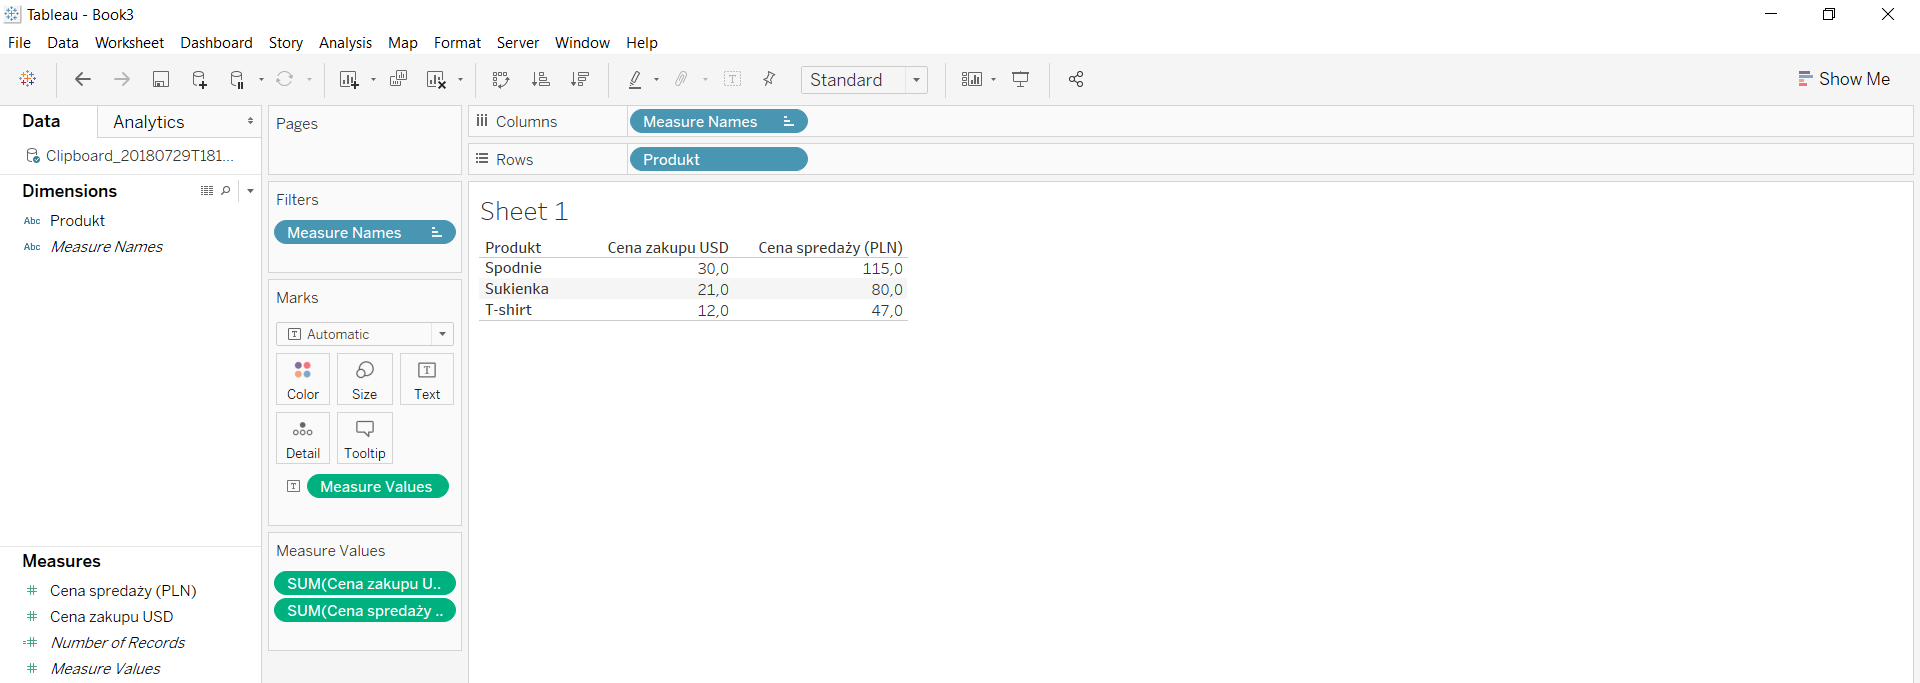This screenshot has height=683, width=1920.
Task: Duplicate the sheet with the toolbar icon
Action: 398,80
